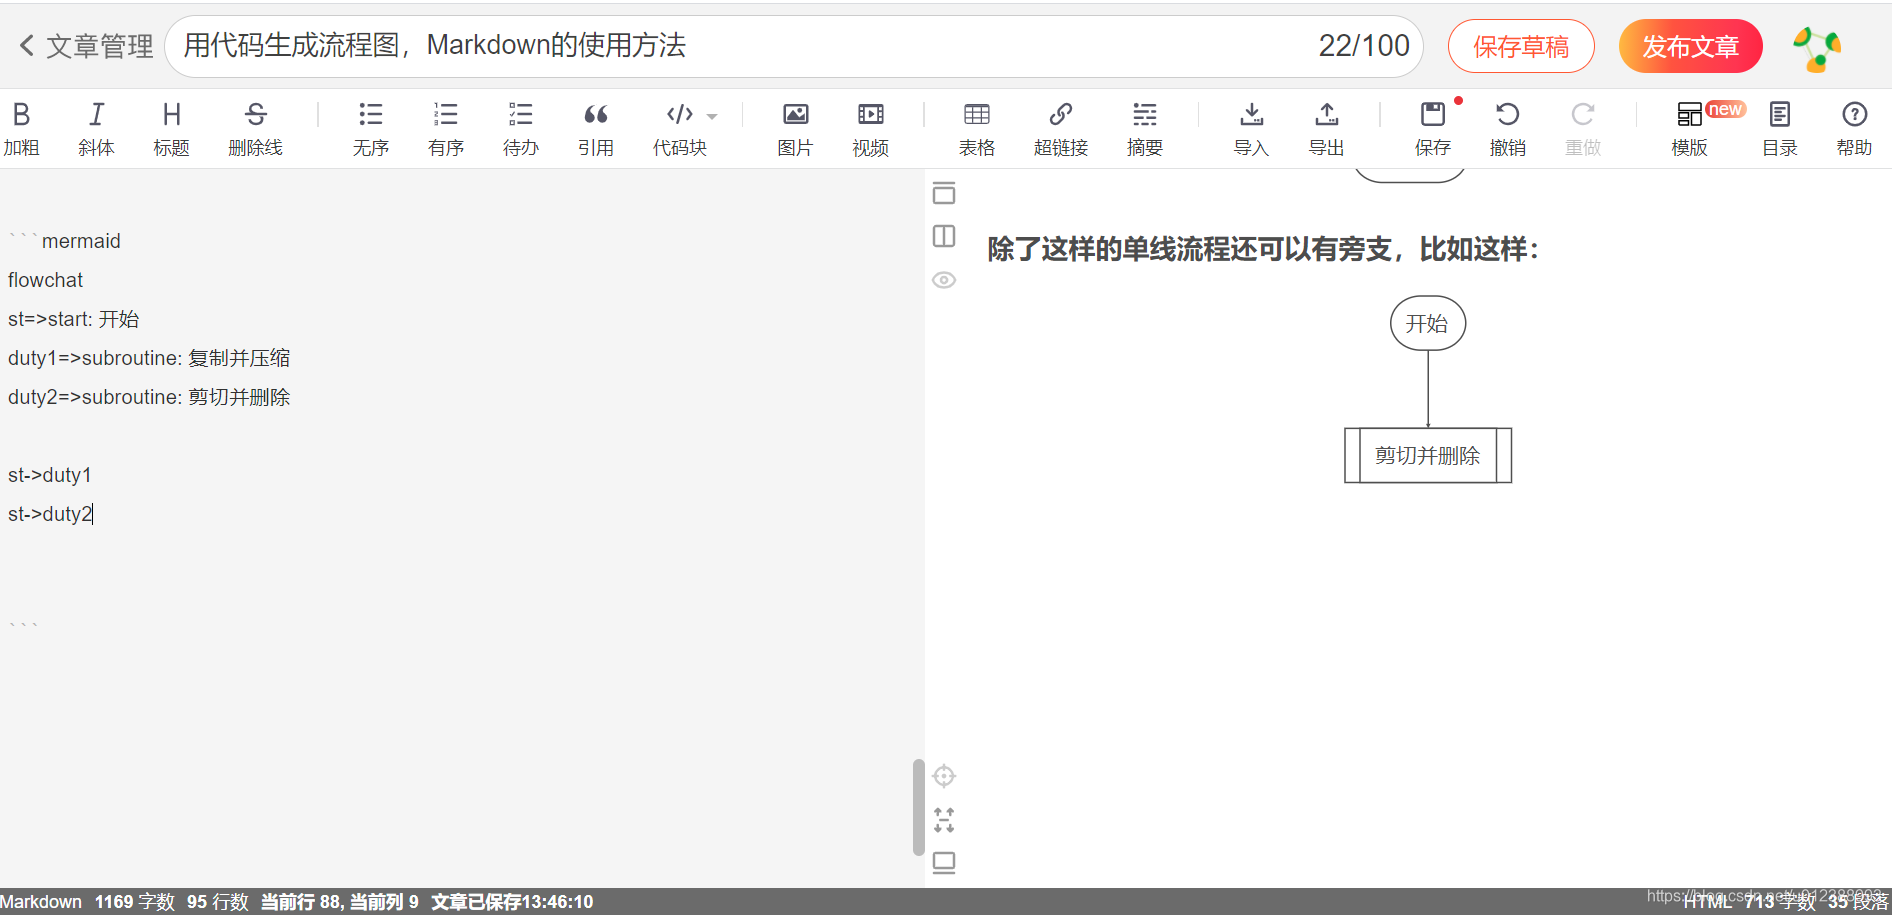
Task: Toggle sync scroll crosshair icon
Action: [944, 776]
